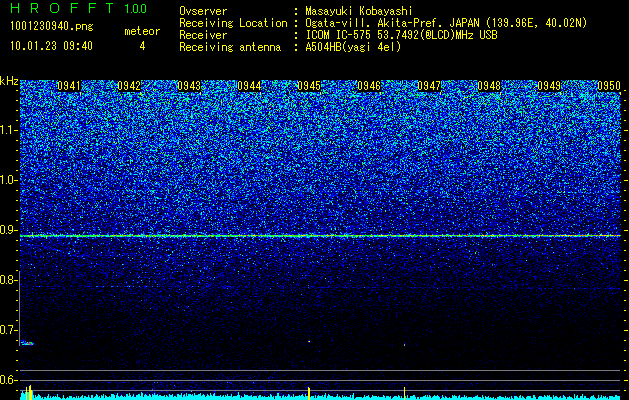Click the 0.7 kHz axis label

point(8,330)
